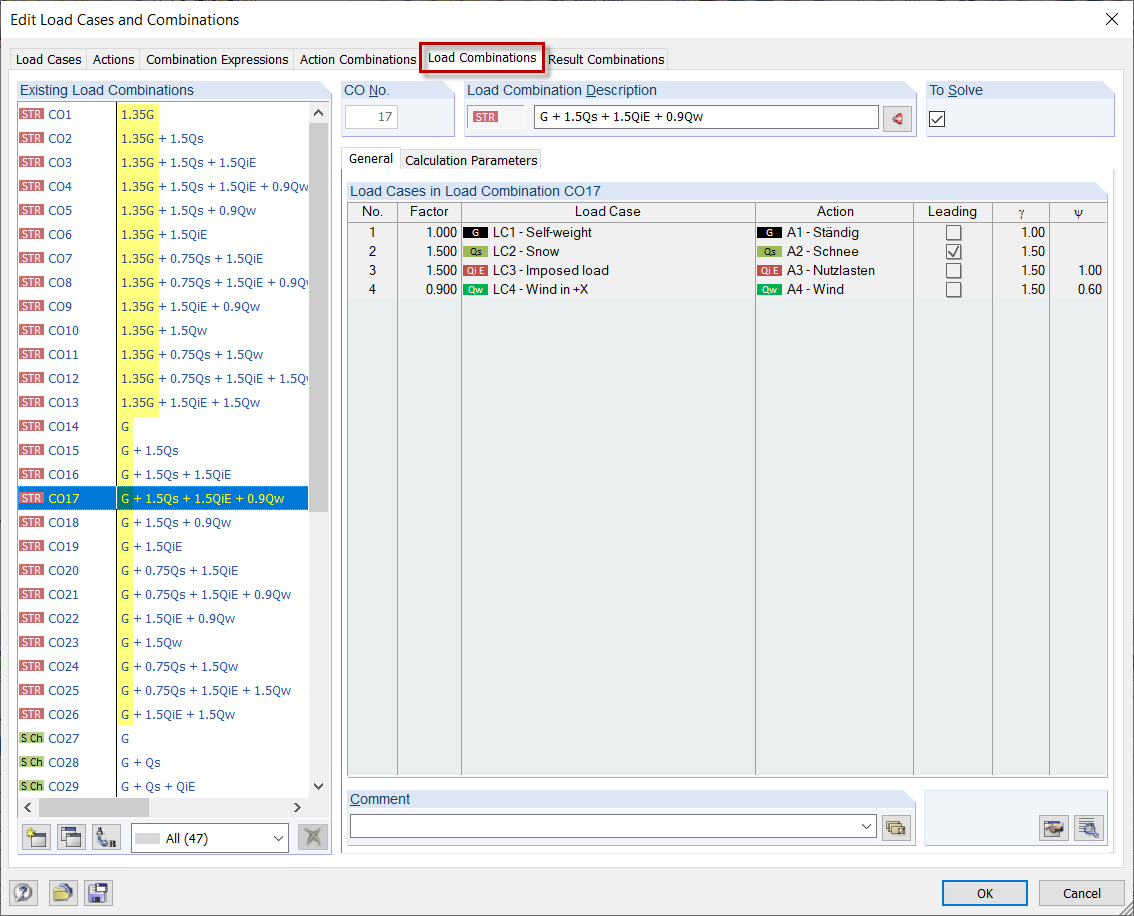Click the Cancel button
Screen dimensions: 1134x916
tap(1081, 893)
